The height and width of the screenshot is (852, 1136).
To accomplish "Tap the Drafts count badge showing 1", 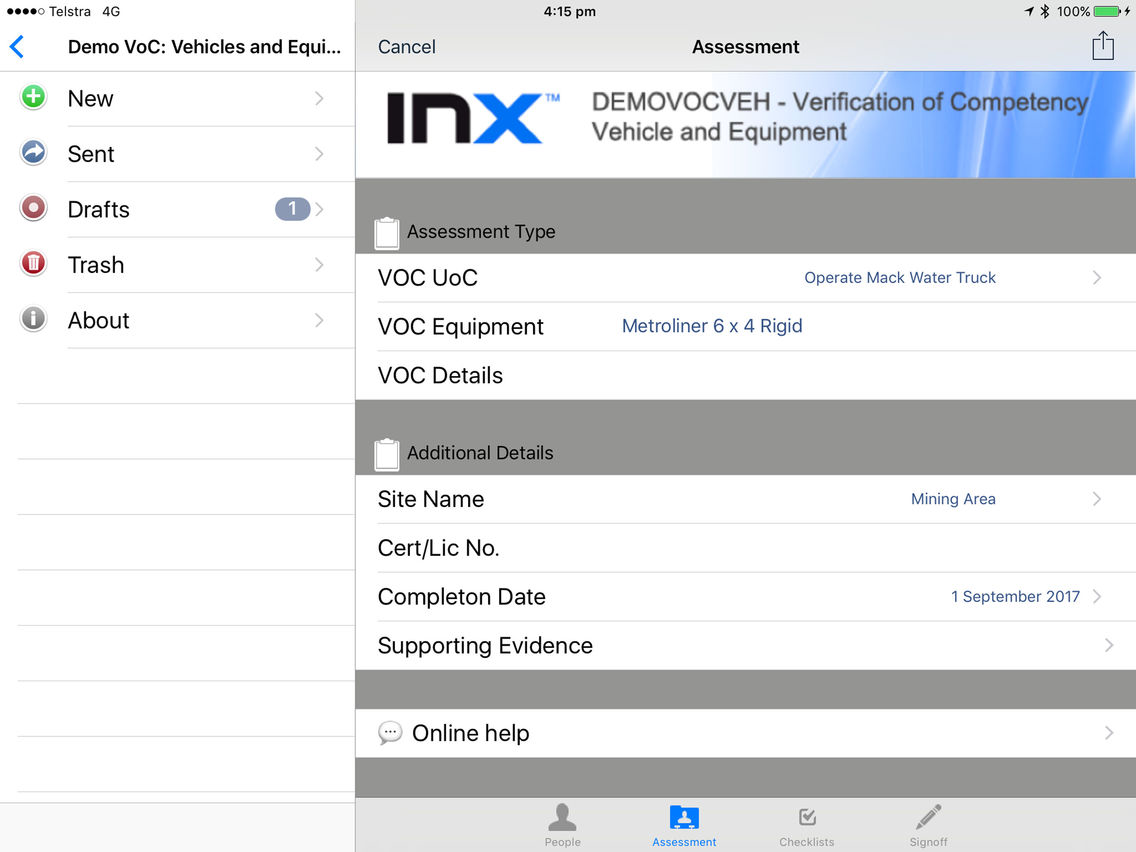I will click(x=292, y=209).
